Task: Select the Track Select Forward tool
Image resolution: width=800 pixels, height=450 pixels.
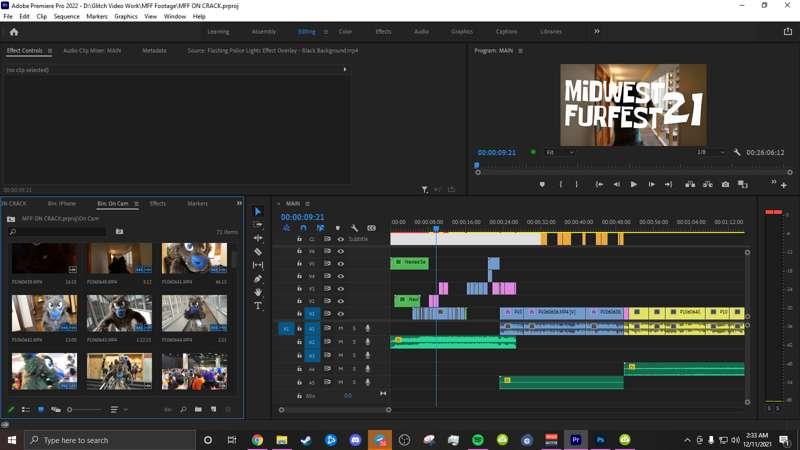Action: (258, 225)
